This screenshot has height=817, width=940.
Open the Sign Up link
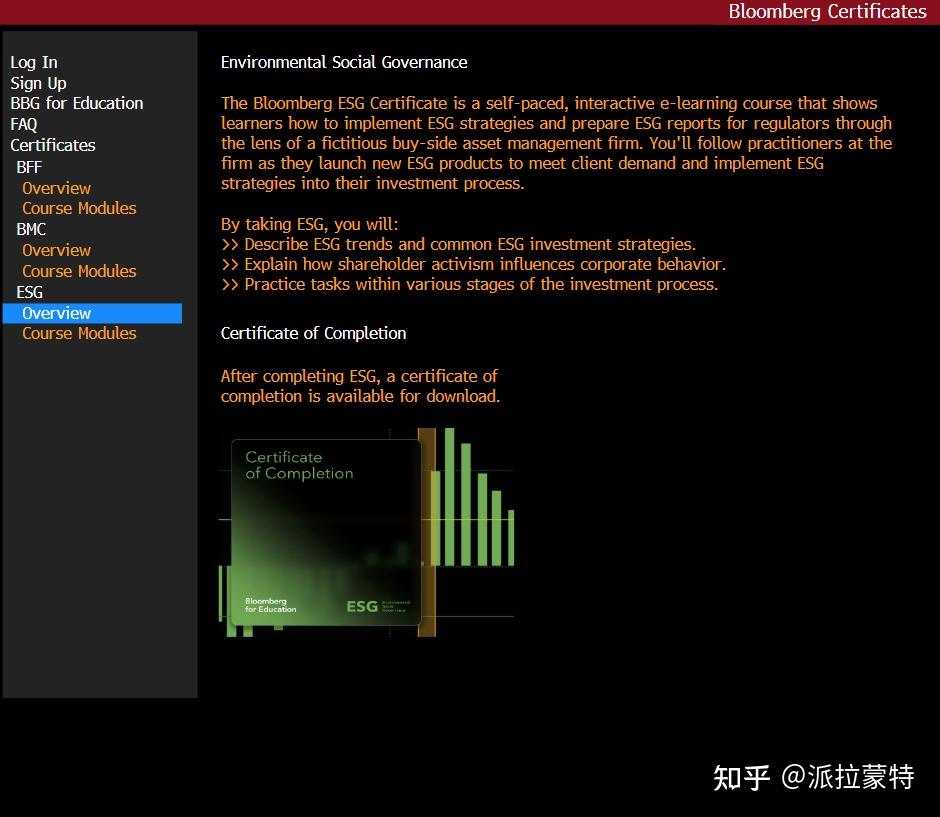[x=38, y=83]
